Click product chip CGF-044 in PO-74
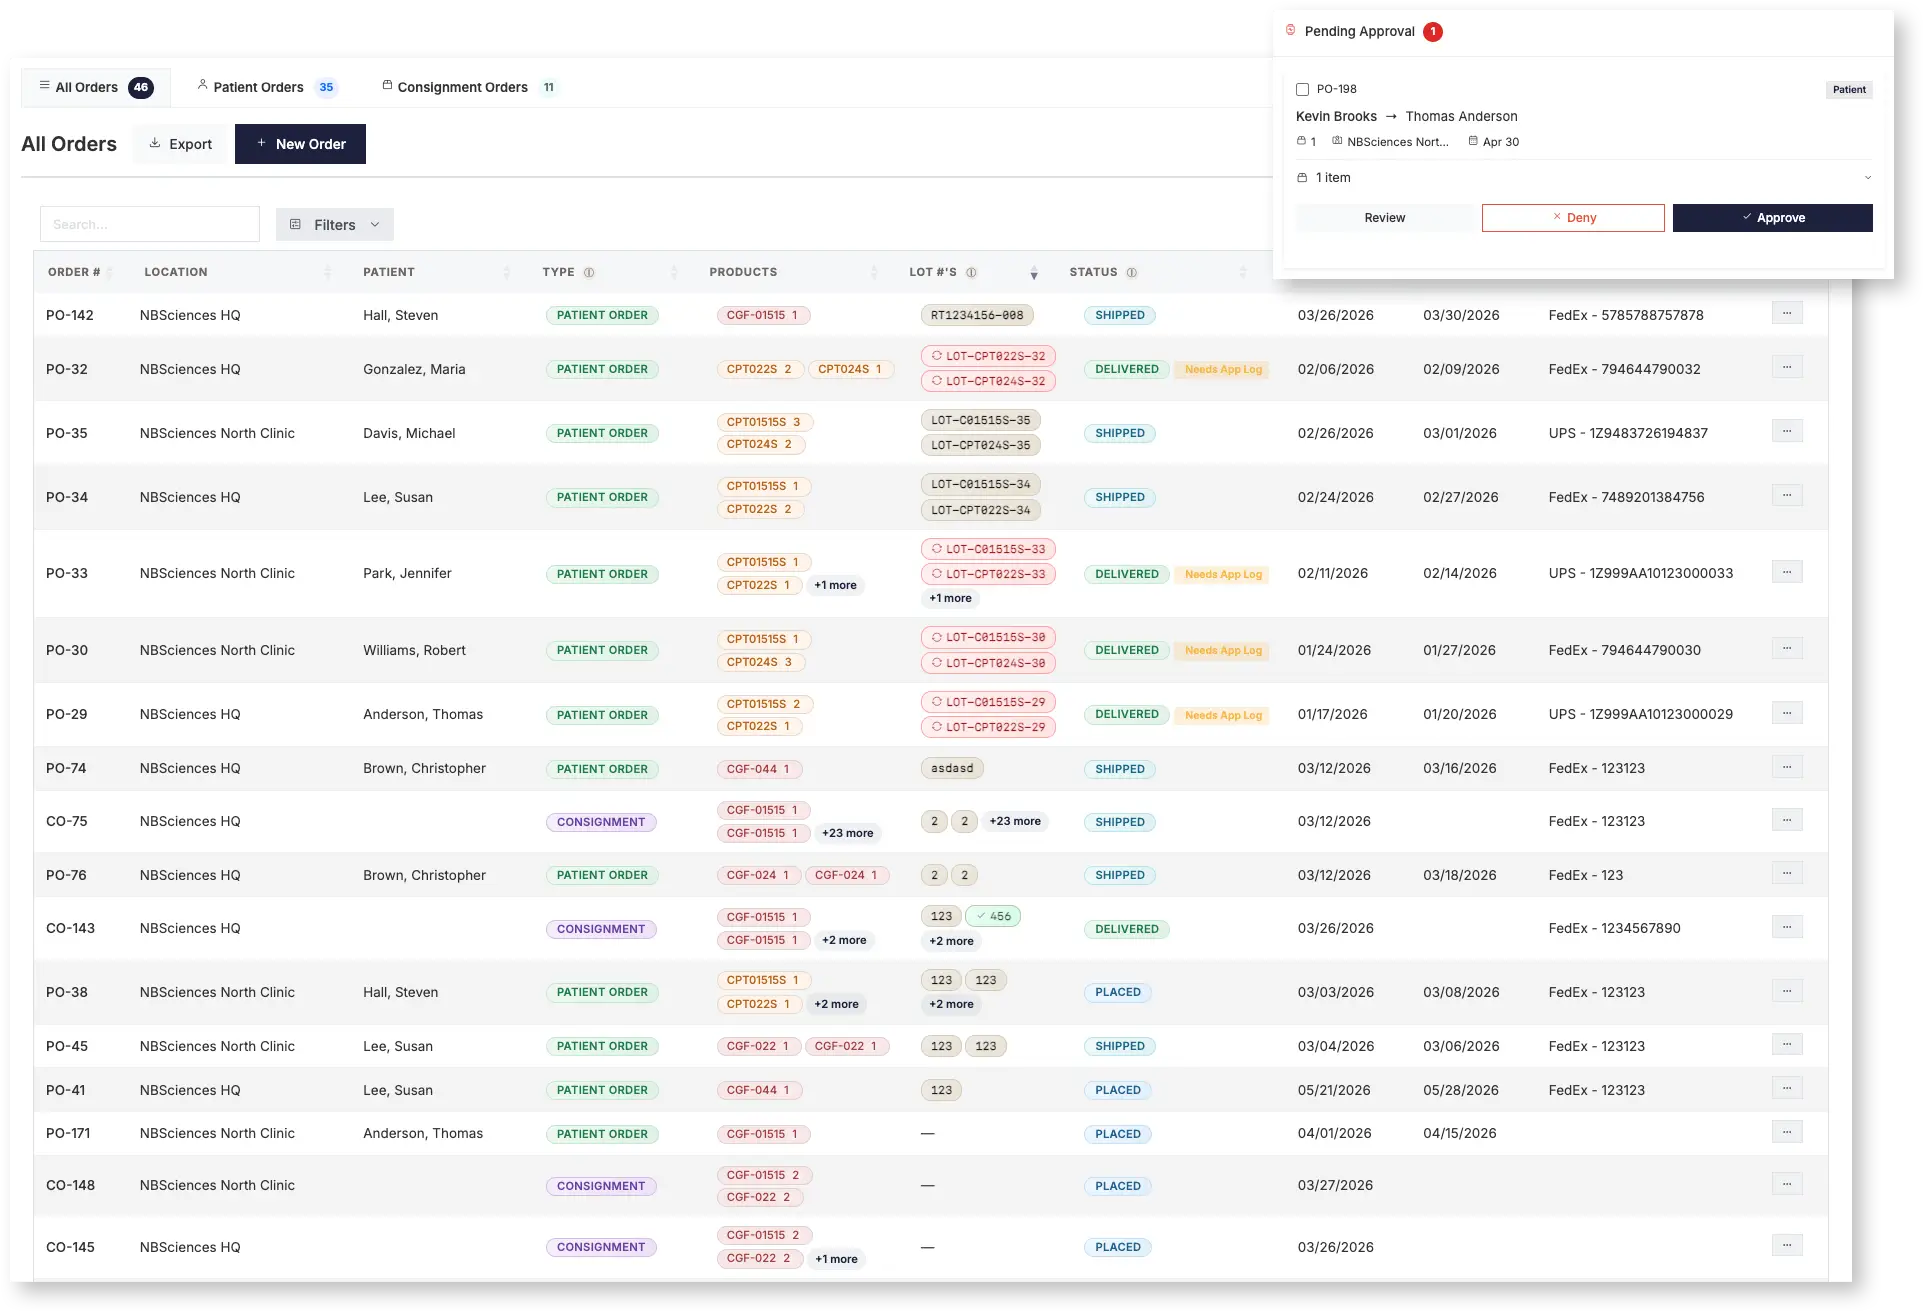This screenshot has height=1312, width=1924. [x=759, y=769]
